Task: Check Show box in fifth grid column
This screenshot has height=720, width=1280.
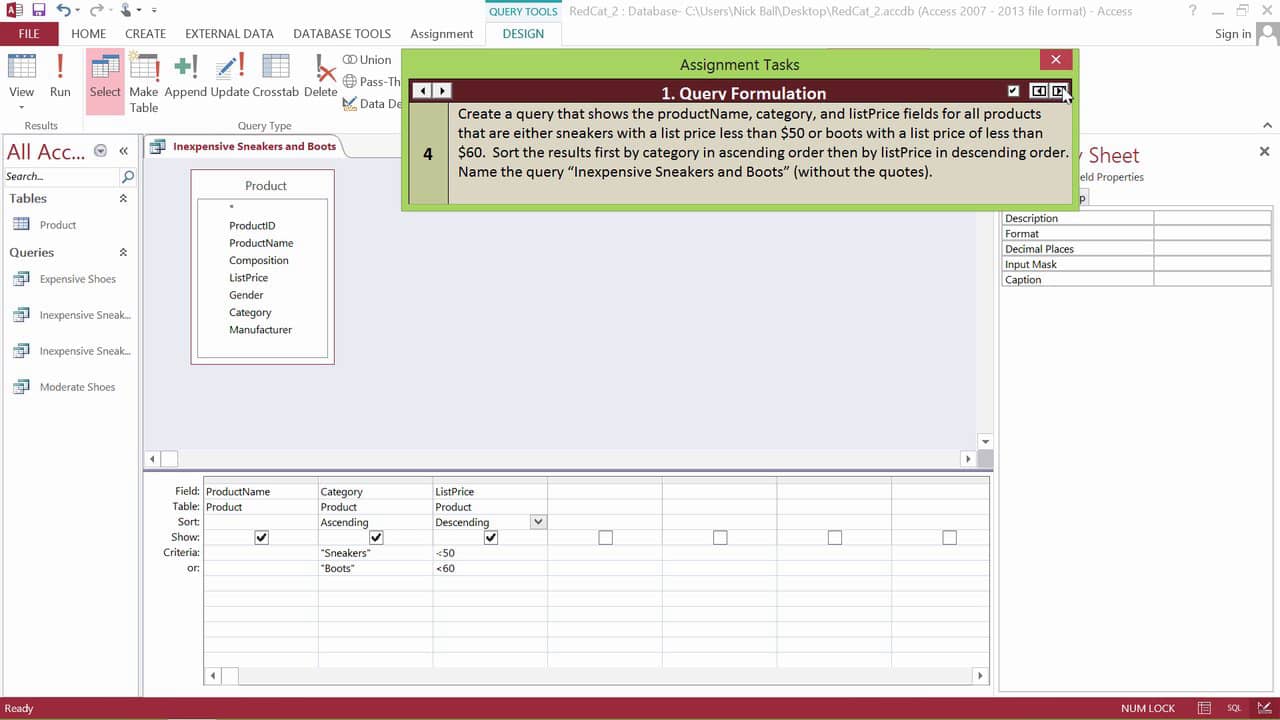Action: coord(720,538)
